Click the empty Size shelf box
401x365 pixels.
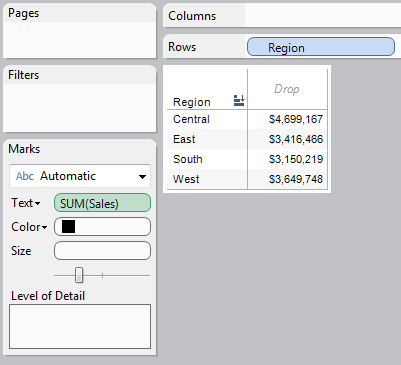[102, 251]
